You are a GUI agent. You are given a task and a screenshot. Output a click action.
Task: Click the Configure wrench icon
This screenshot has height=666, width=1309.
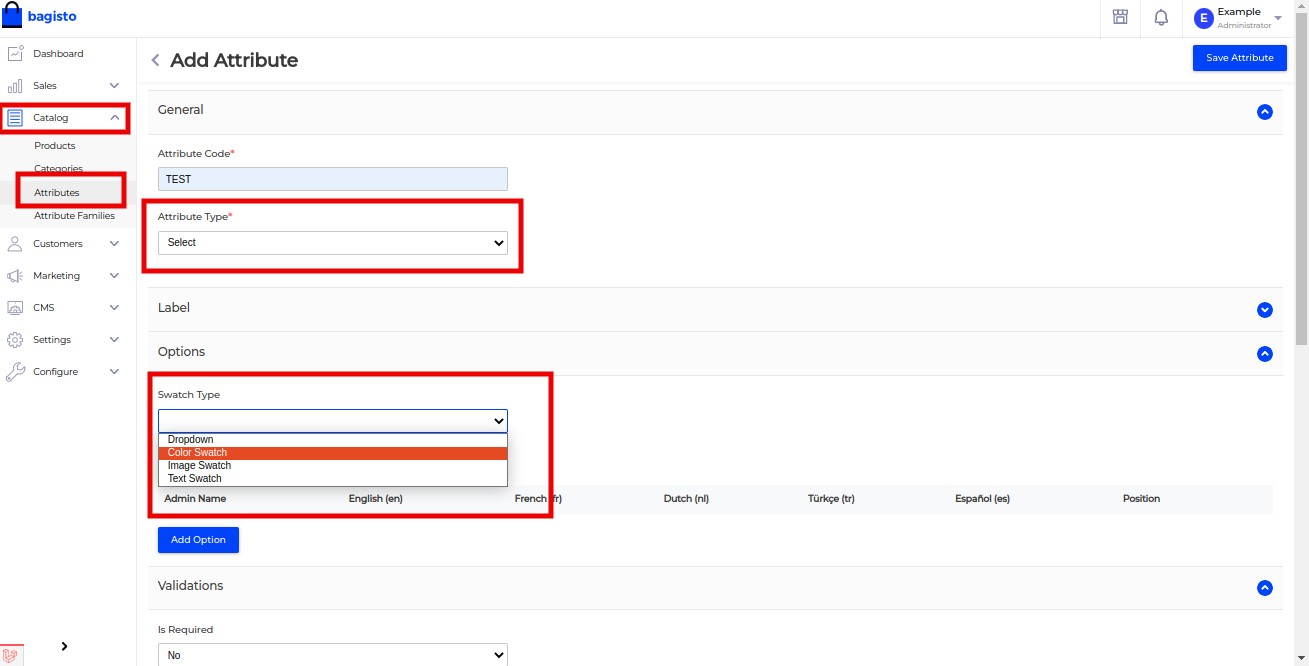click(x=15, y=372)
